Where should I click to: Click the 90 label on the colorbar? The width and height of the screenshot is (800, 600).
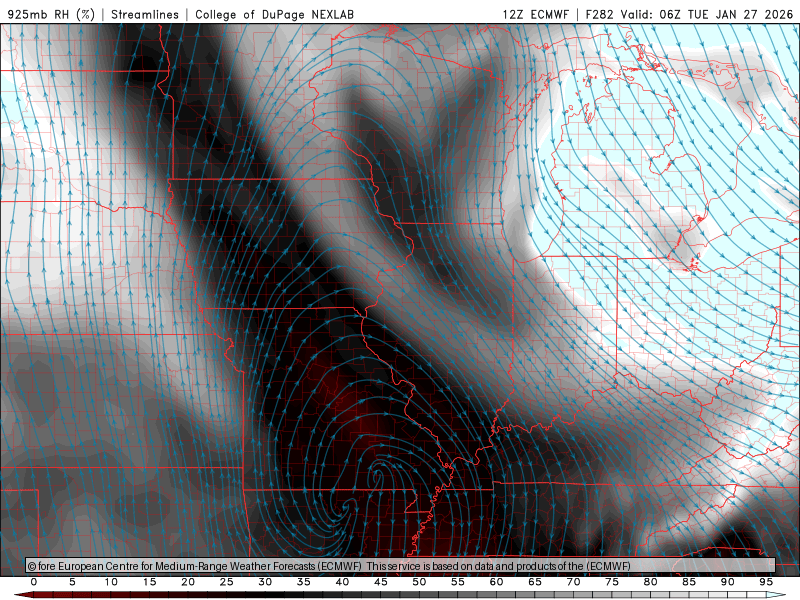point(727,582)
